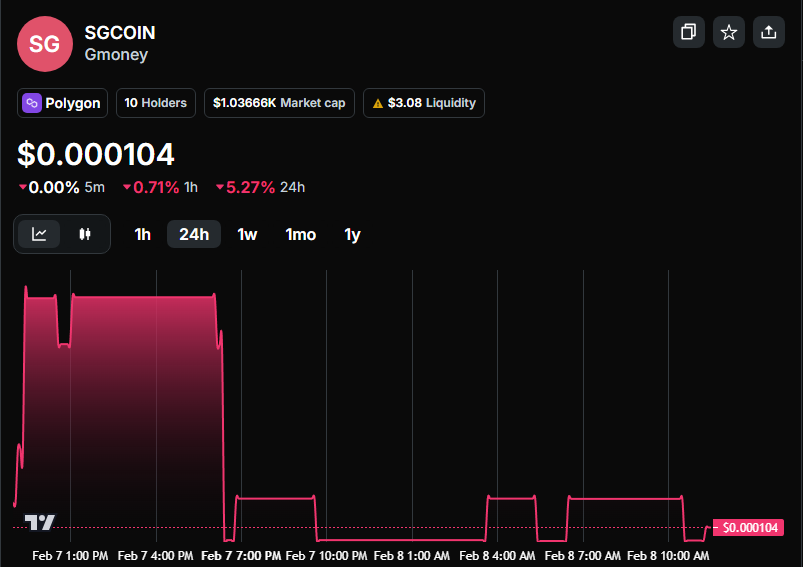
Task: Select the 1w time range
Action: [x=247, y=235]
